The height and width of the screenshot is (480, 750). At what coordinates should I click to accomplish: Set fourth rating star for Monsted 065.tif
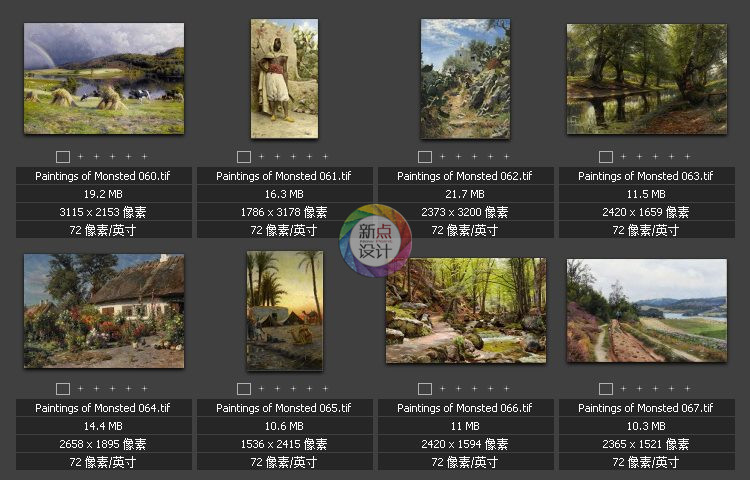tap(309, 388)
